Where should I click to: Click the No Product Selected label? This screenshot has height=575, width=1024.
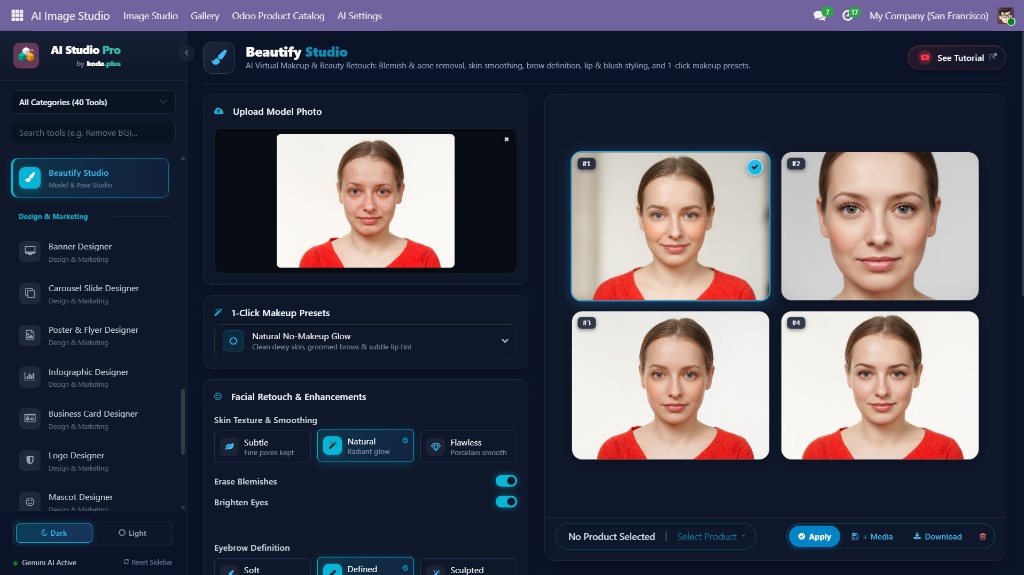[x=611, y=536]
